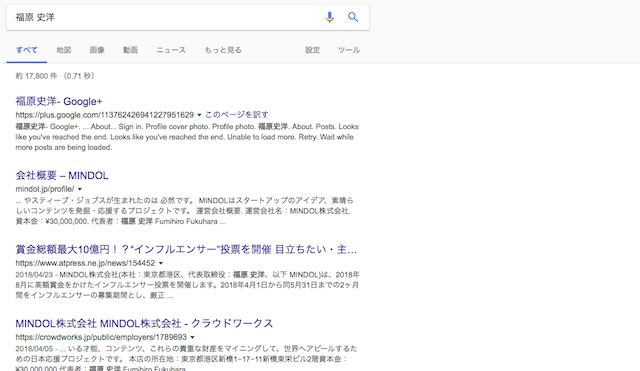Open the 動画 tab
The image size is (640, 371).
click(x=130, y=50)
